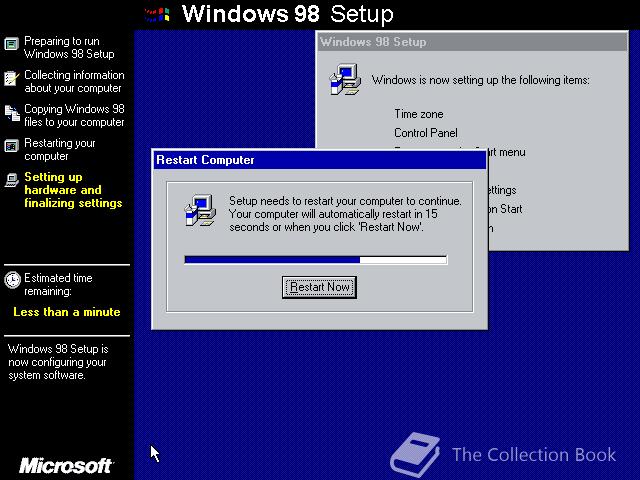The width and height of the screenshot is (640, 480).
Task: Click the Collecting information step icon
Action: (11, 78)
